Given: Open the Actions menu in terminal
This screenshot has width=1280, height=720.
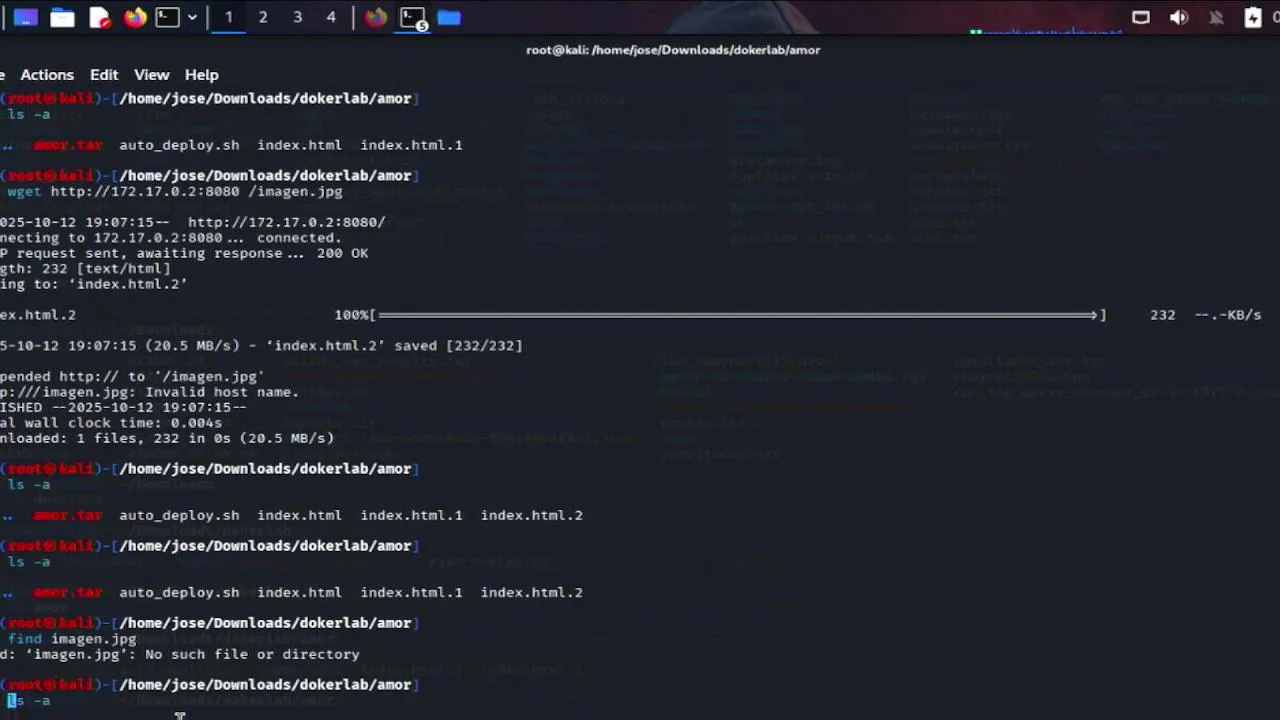Looking at the screenshot, I should pyautogui.click(x=47, y=75).
